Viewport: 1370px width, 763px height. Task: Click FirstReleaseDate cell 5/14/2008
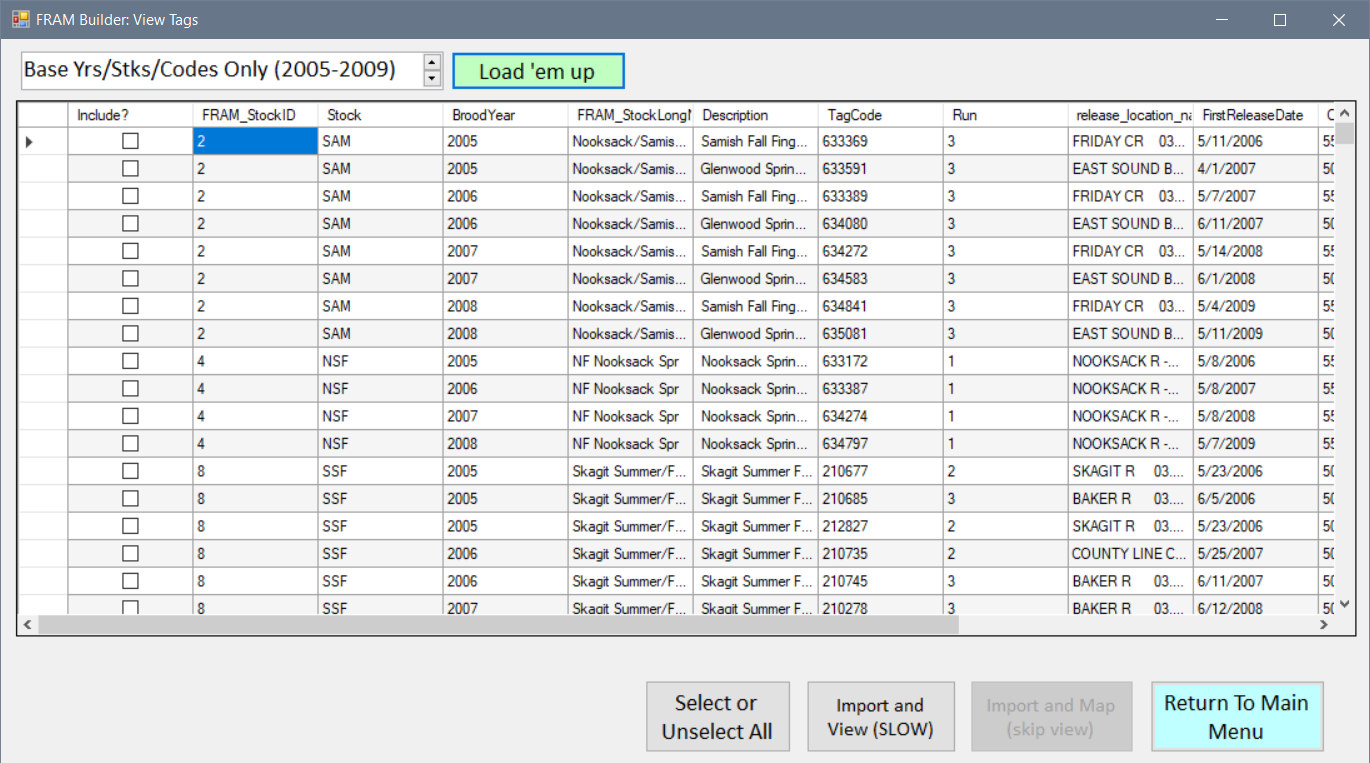pos(1255,251)
